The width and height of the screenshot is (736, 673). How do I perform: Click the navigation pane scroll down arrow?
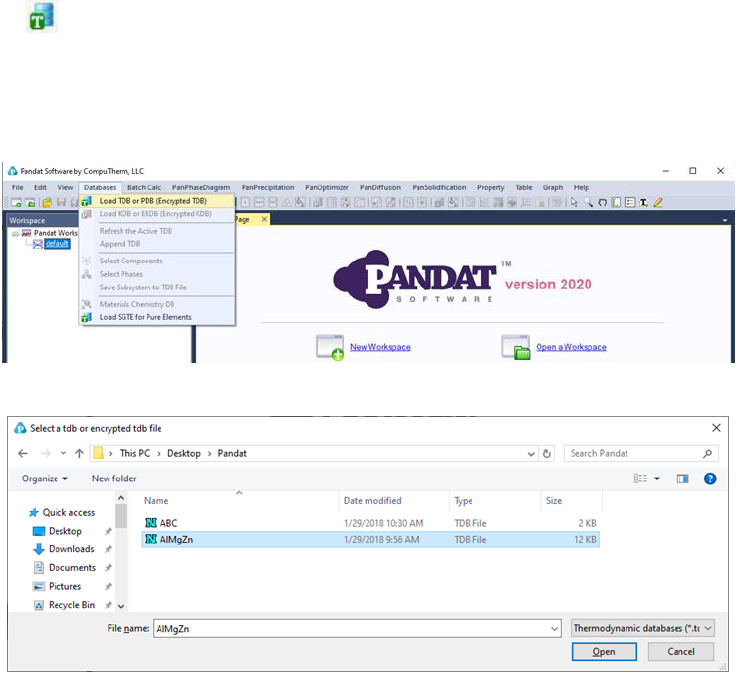[121, 606]
